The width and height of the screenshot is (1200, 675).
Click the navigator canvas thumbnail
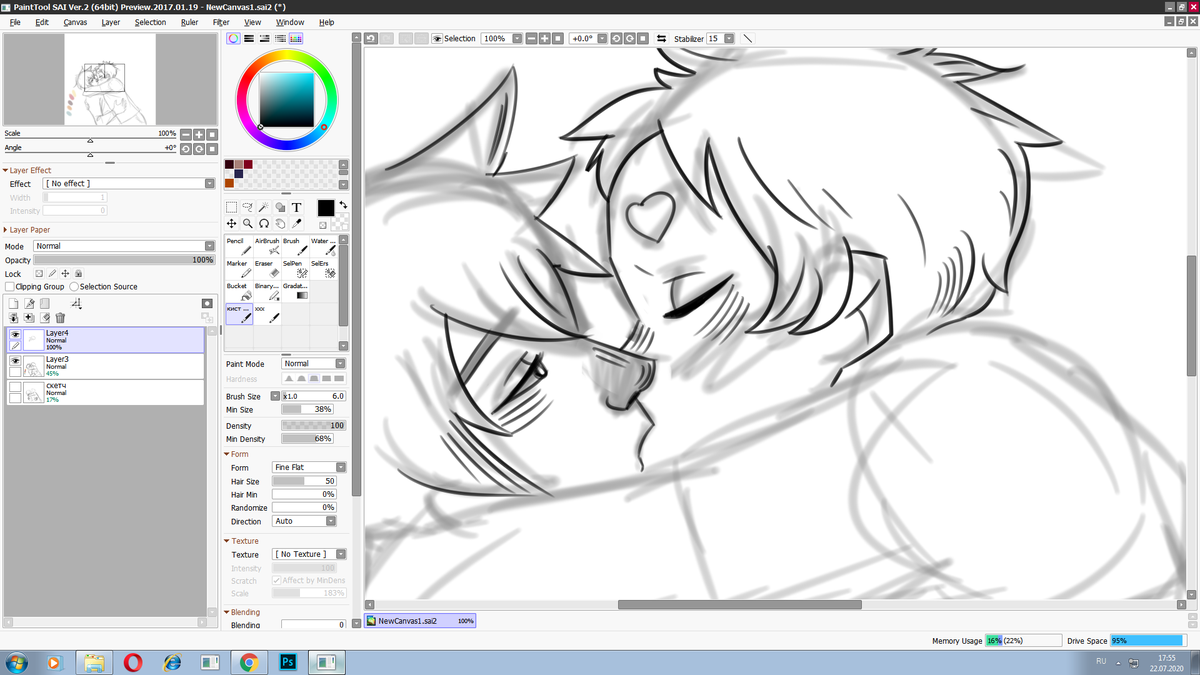pos(110,80)
